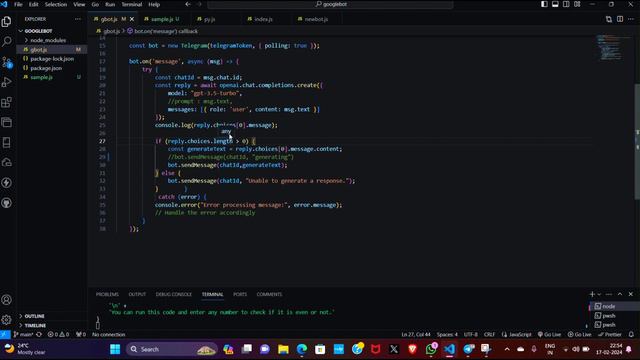Open package-lock.json in the Explorer
Screen dimensions: 640x360
[x=52, y=58]
